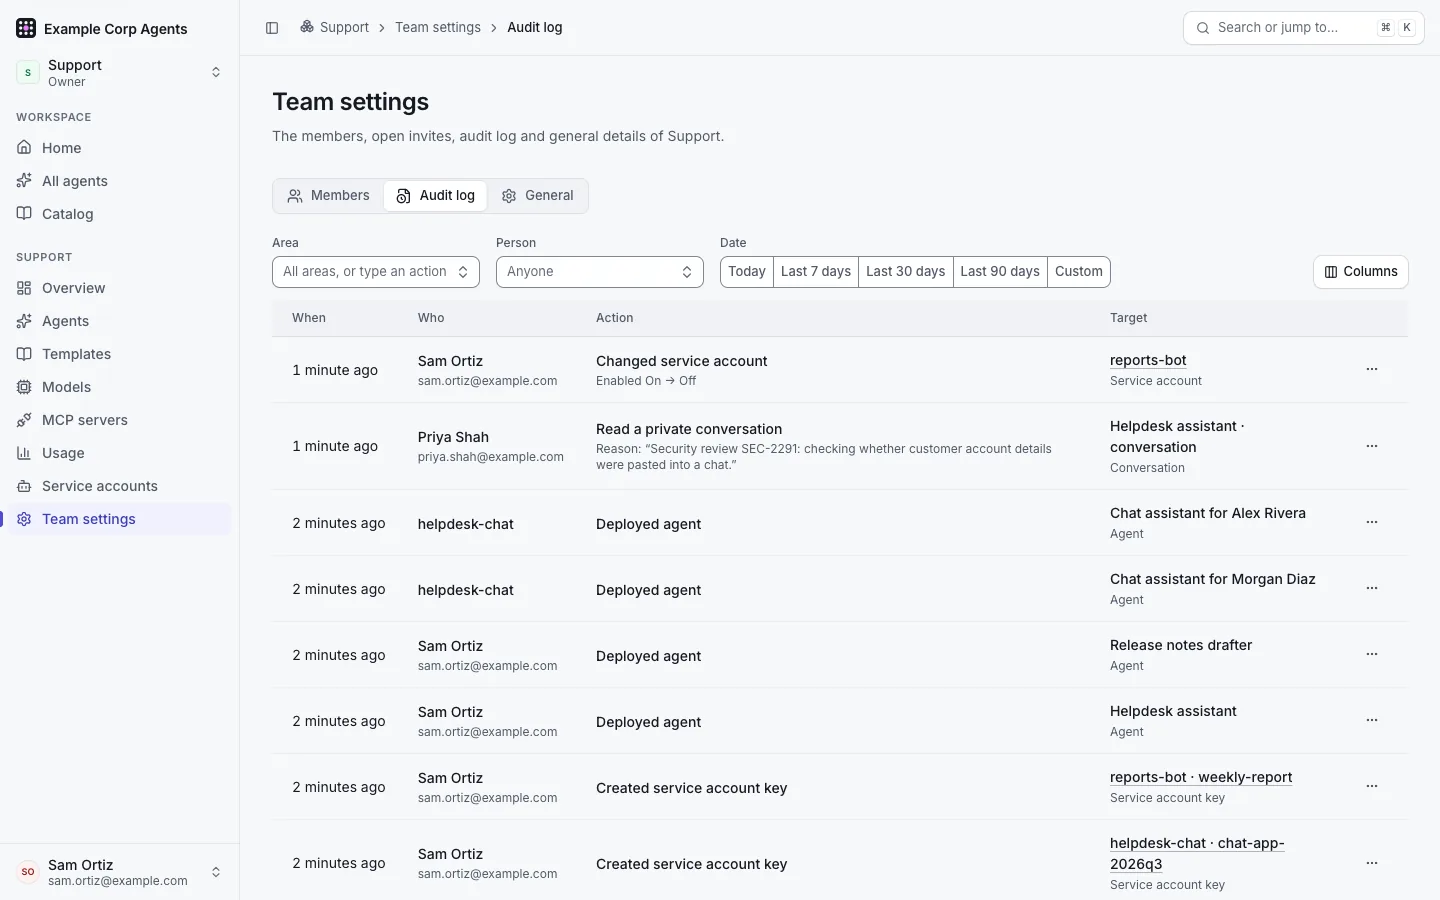This screenshot has width=1440, height=900.
Task: Open All agents in the sidebar
Action: coord(120,181)
